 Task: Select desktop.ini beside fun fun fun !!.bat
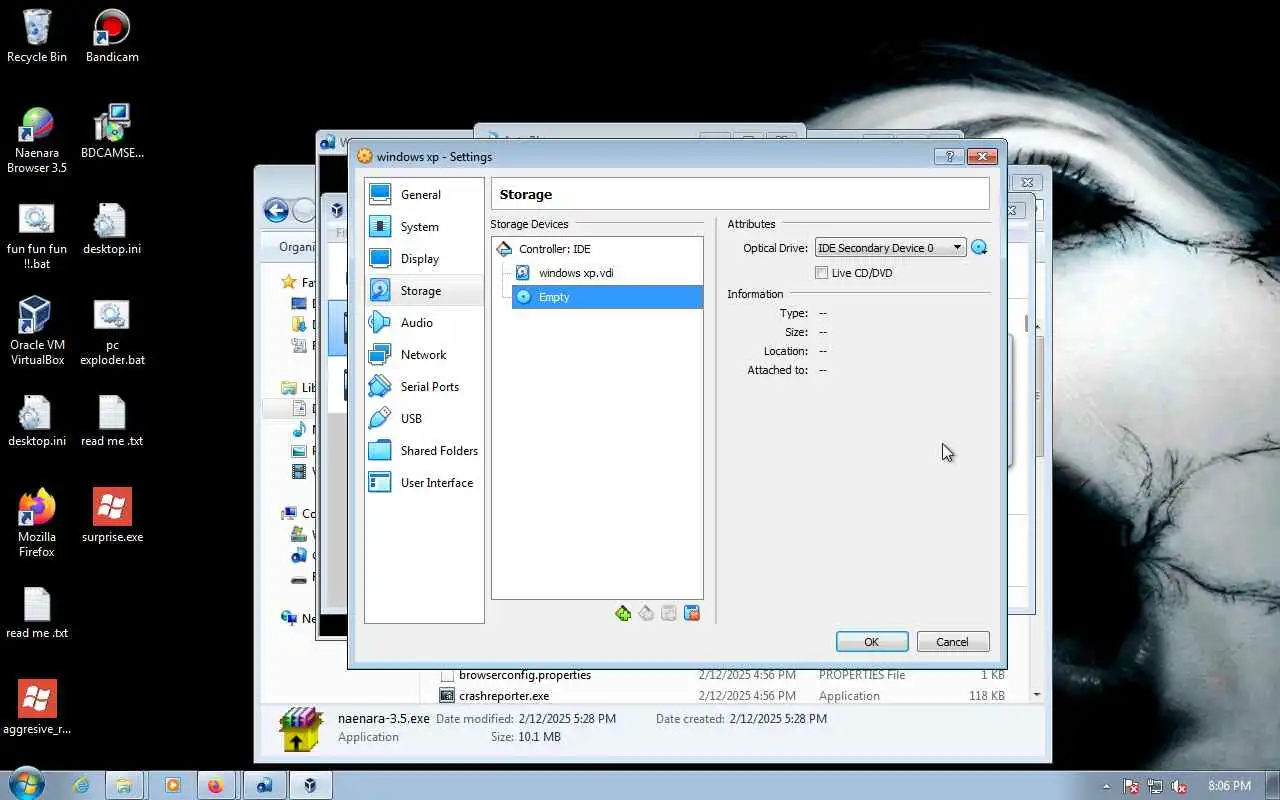[x=112, y=229]
